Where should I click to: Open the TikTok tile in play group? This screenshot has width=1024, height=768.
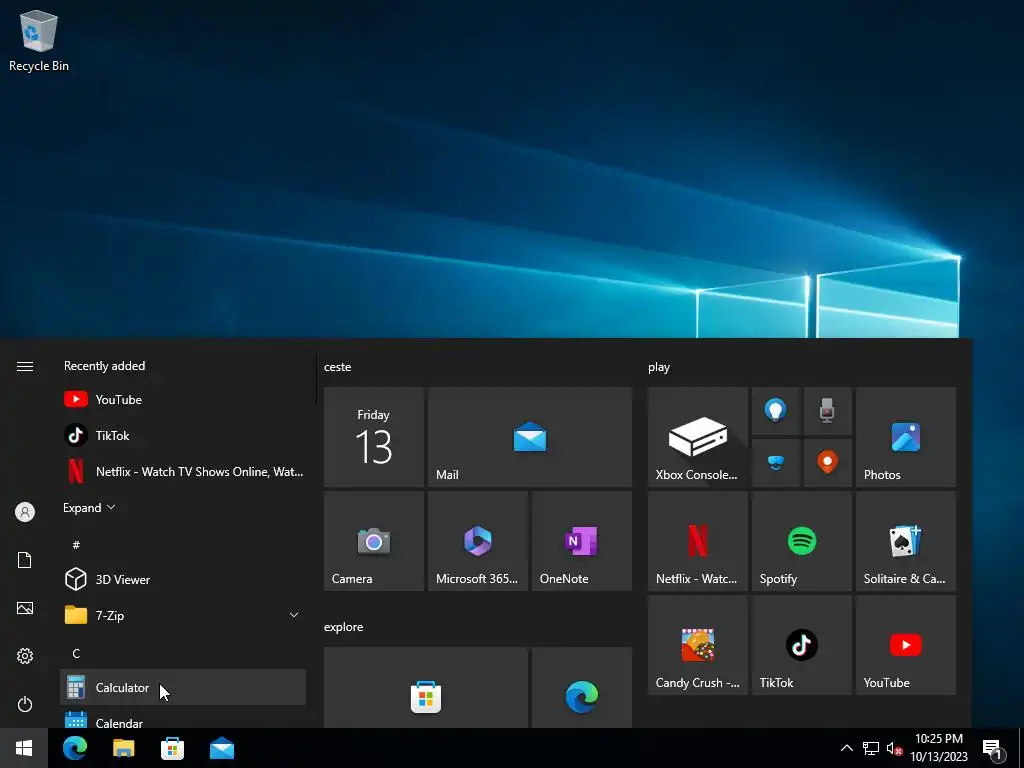tap(802, 645)
